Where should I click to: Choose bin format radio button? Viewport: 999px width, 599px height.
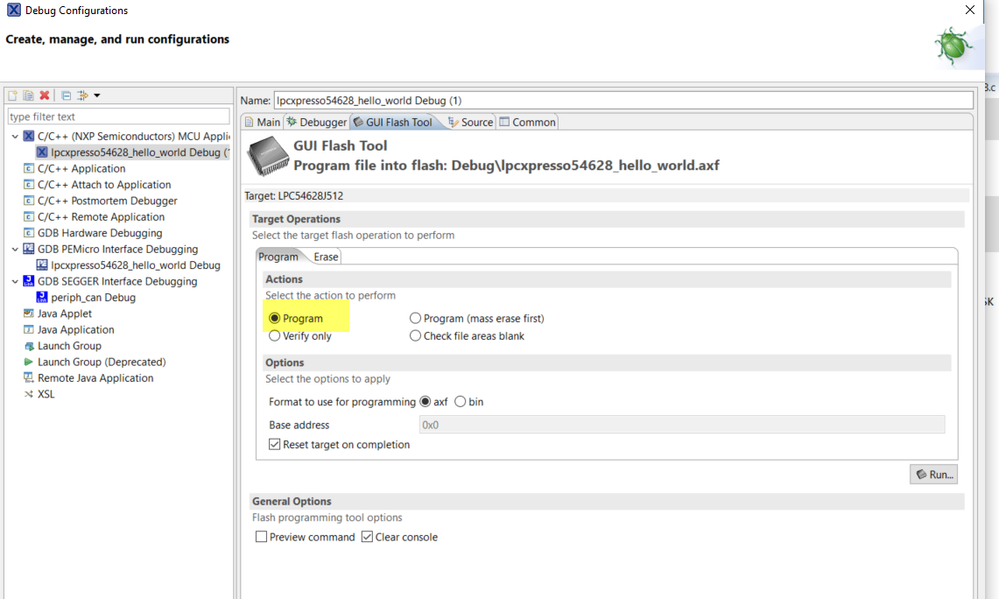tap(460, 402)
